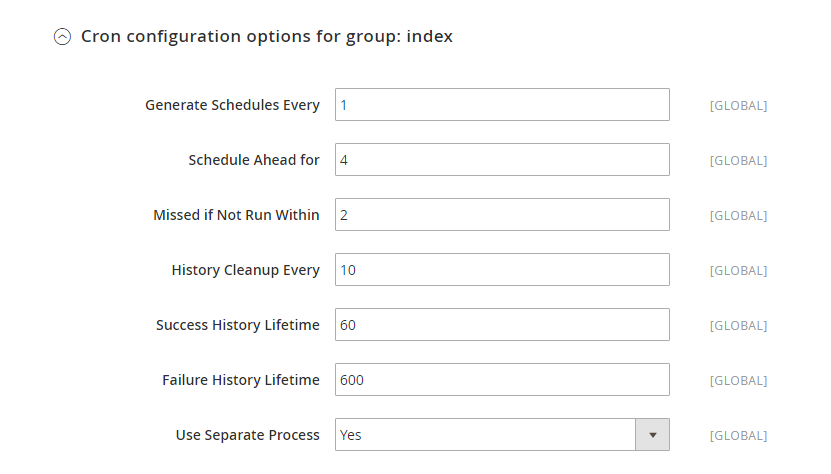Click the Success History Lifetime input box

(502, 324)
